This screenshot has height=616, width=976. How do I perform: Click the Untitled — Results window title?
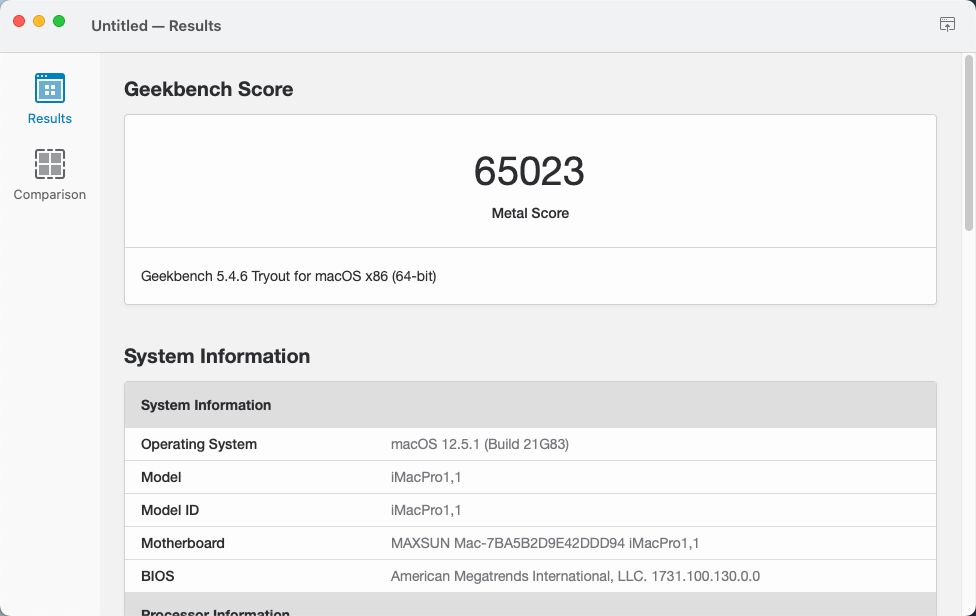tap(156, 26)
